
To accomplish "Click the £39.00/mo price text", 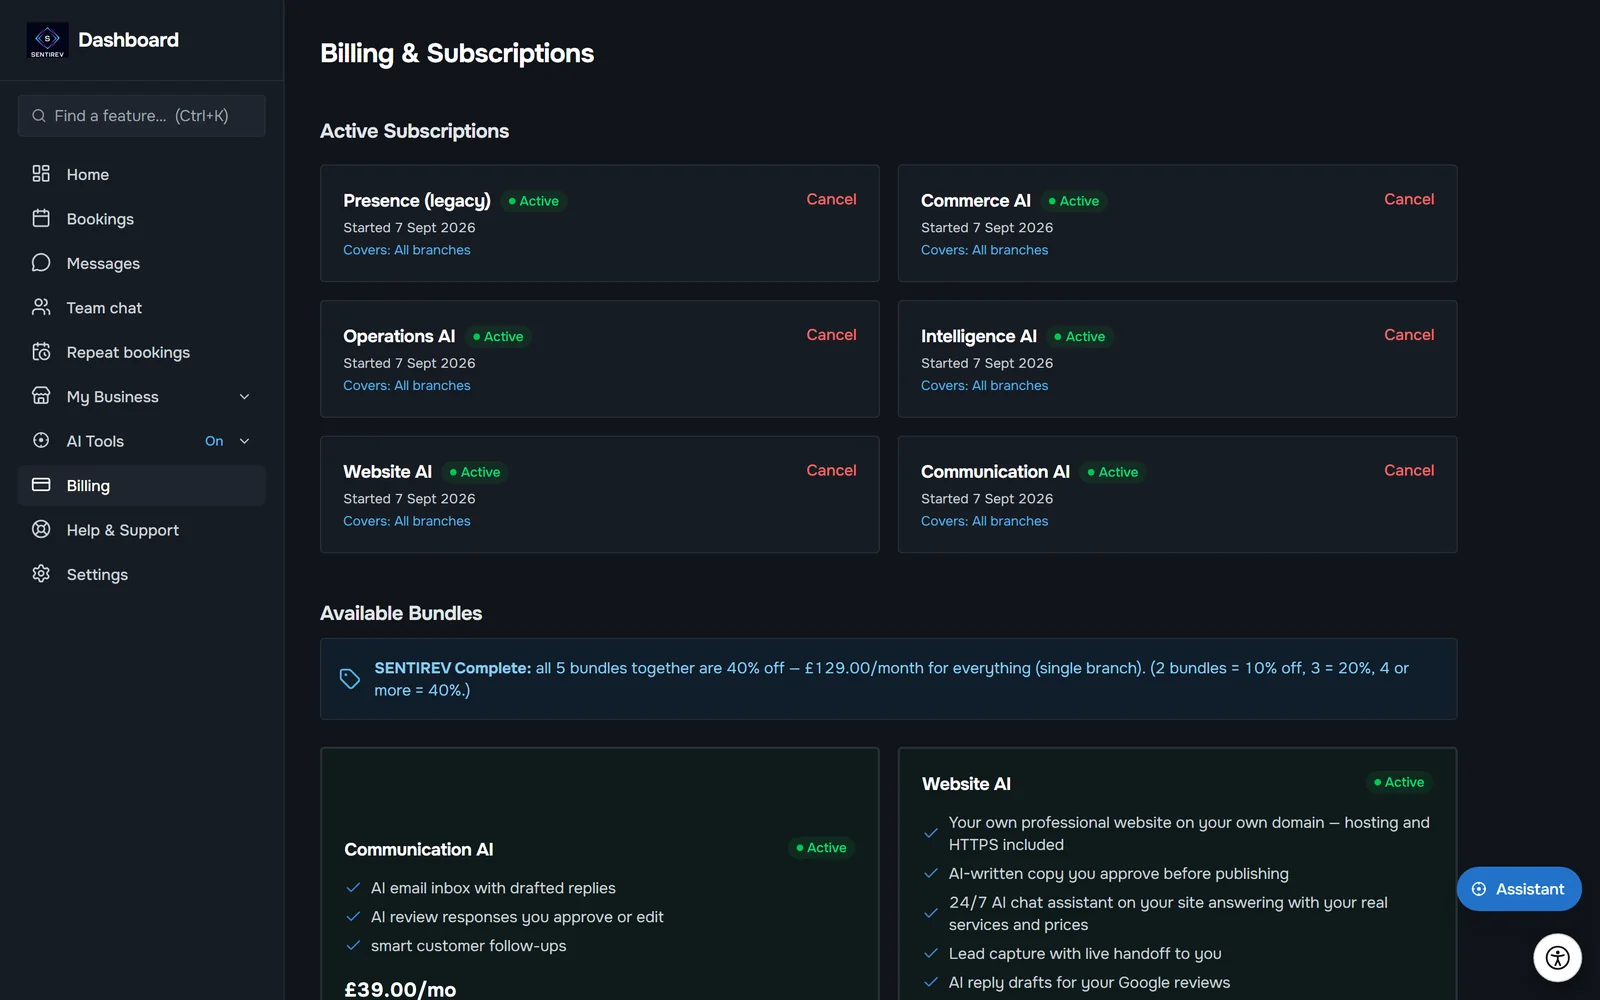I will (x=400, y=989).
